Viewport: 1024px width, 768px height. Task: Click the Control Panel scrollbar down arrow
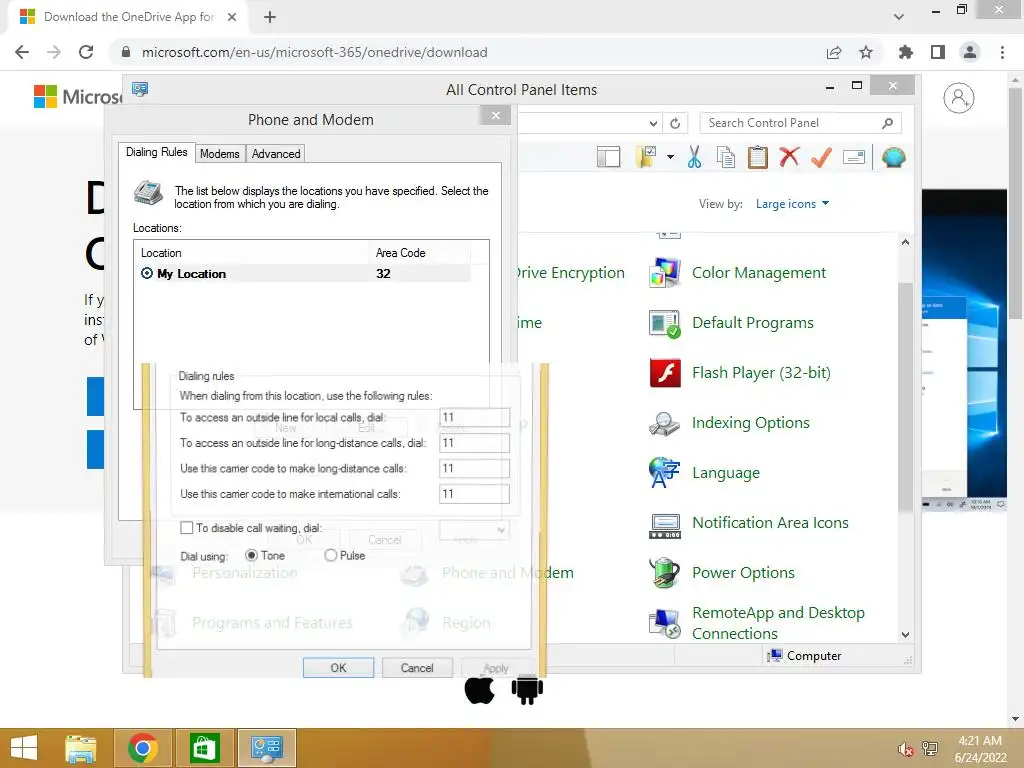click(x=905, y=635)
